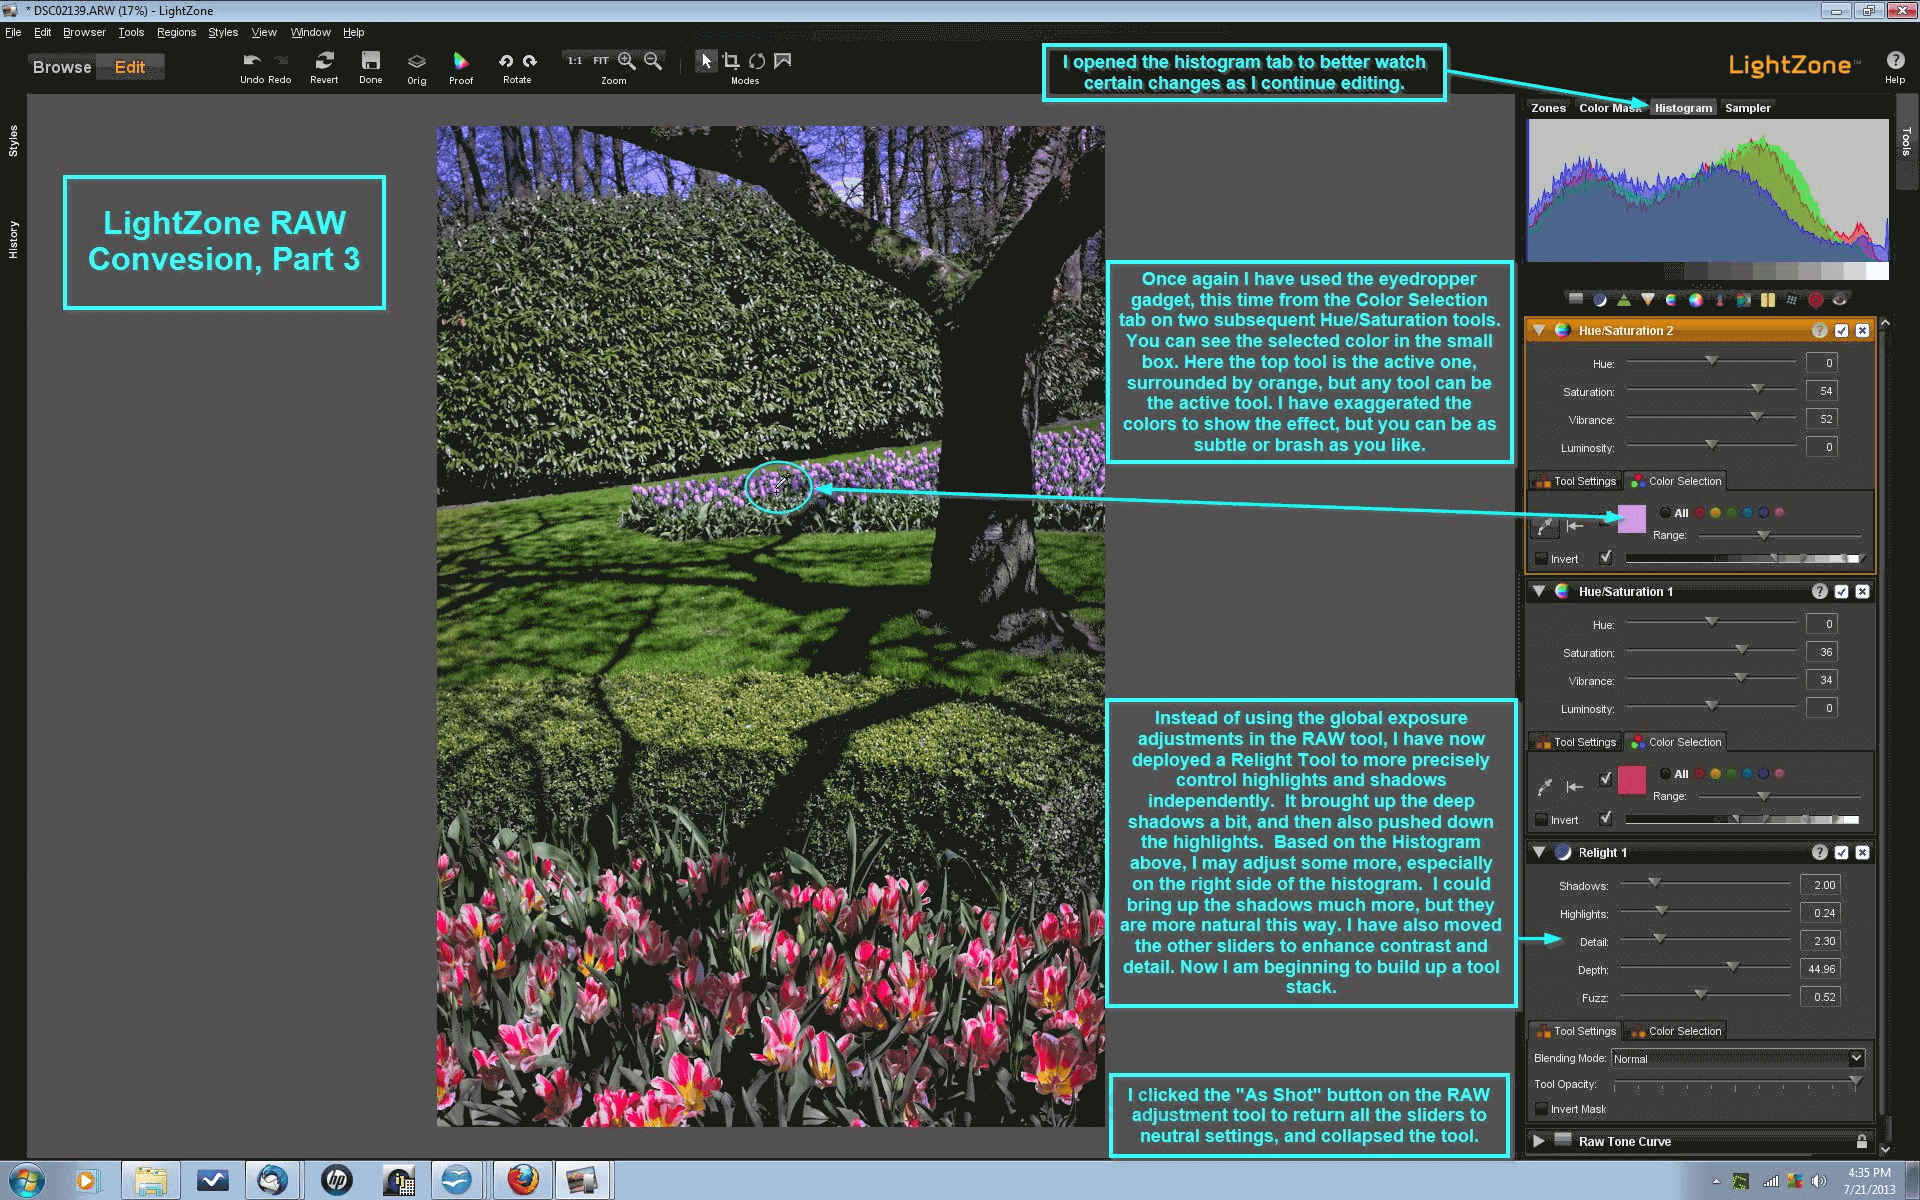Open the ZoneMapper tool icon
1920x1200 pixels.
point(1574,299)
